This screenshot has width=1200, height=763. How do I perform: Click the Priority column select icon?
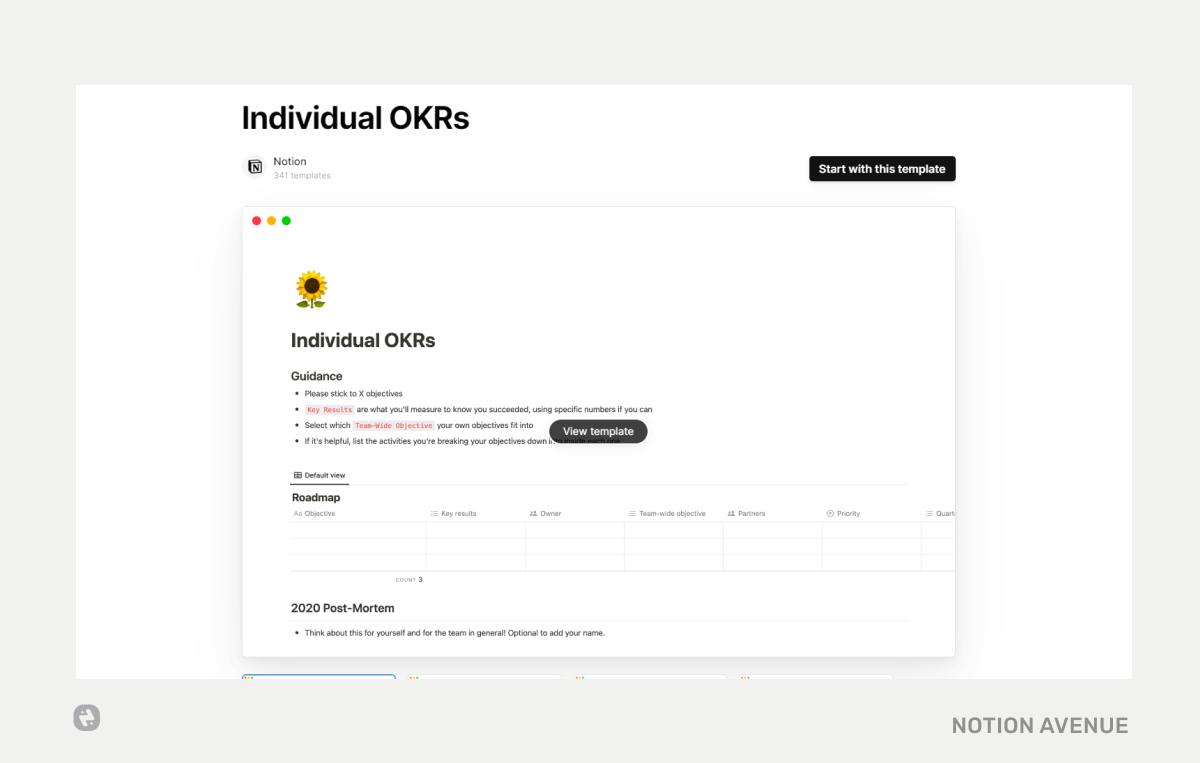click(830, 513)
